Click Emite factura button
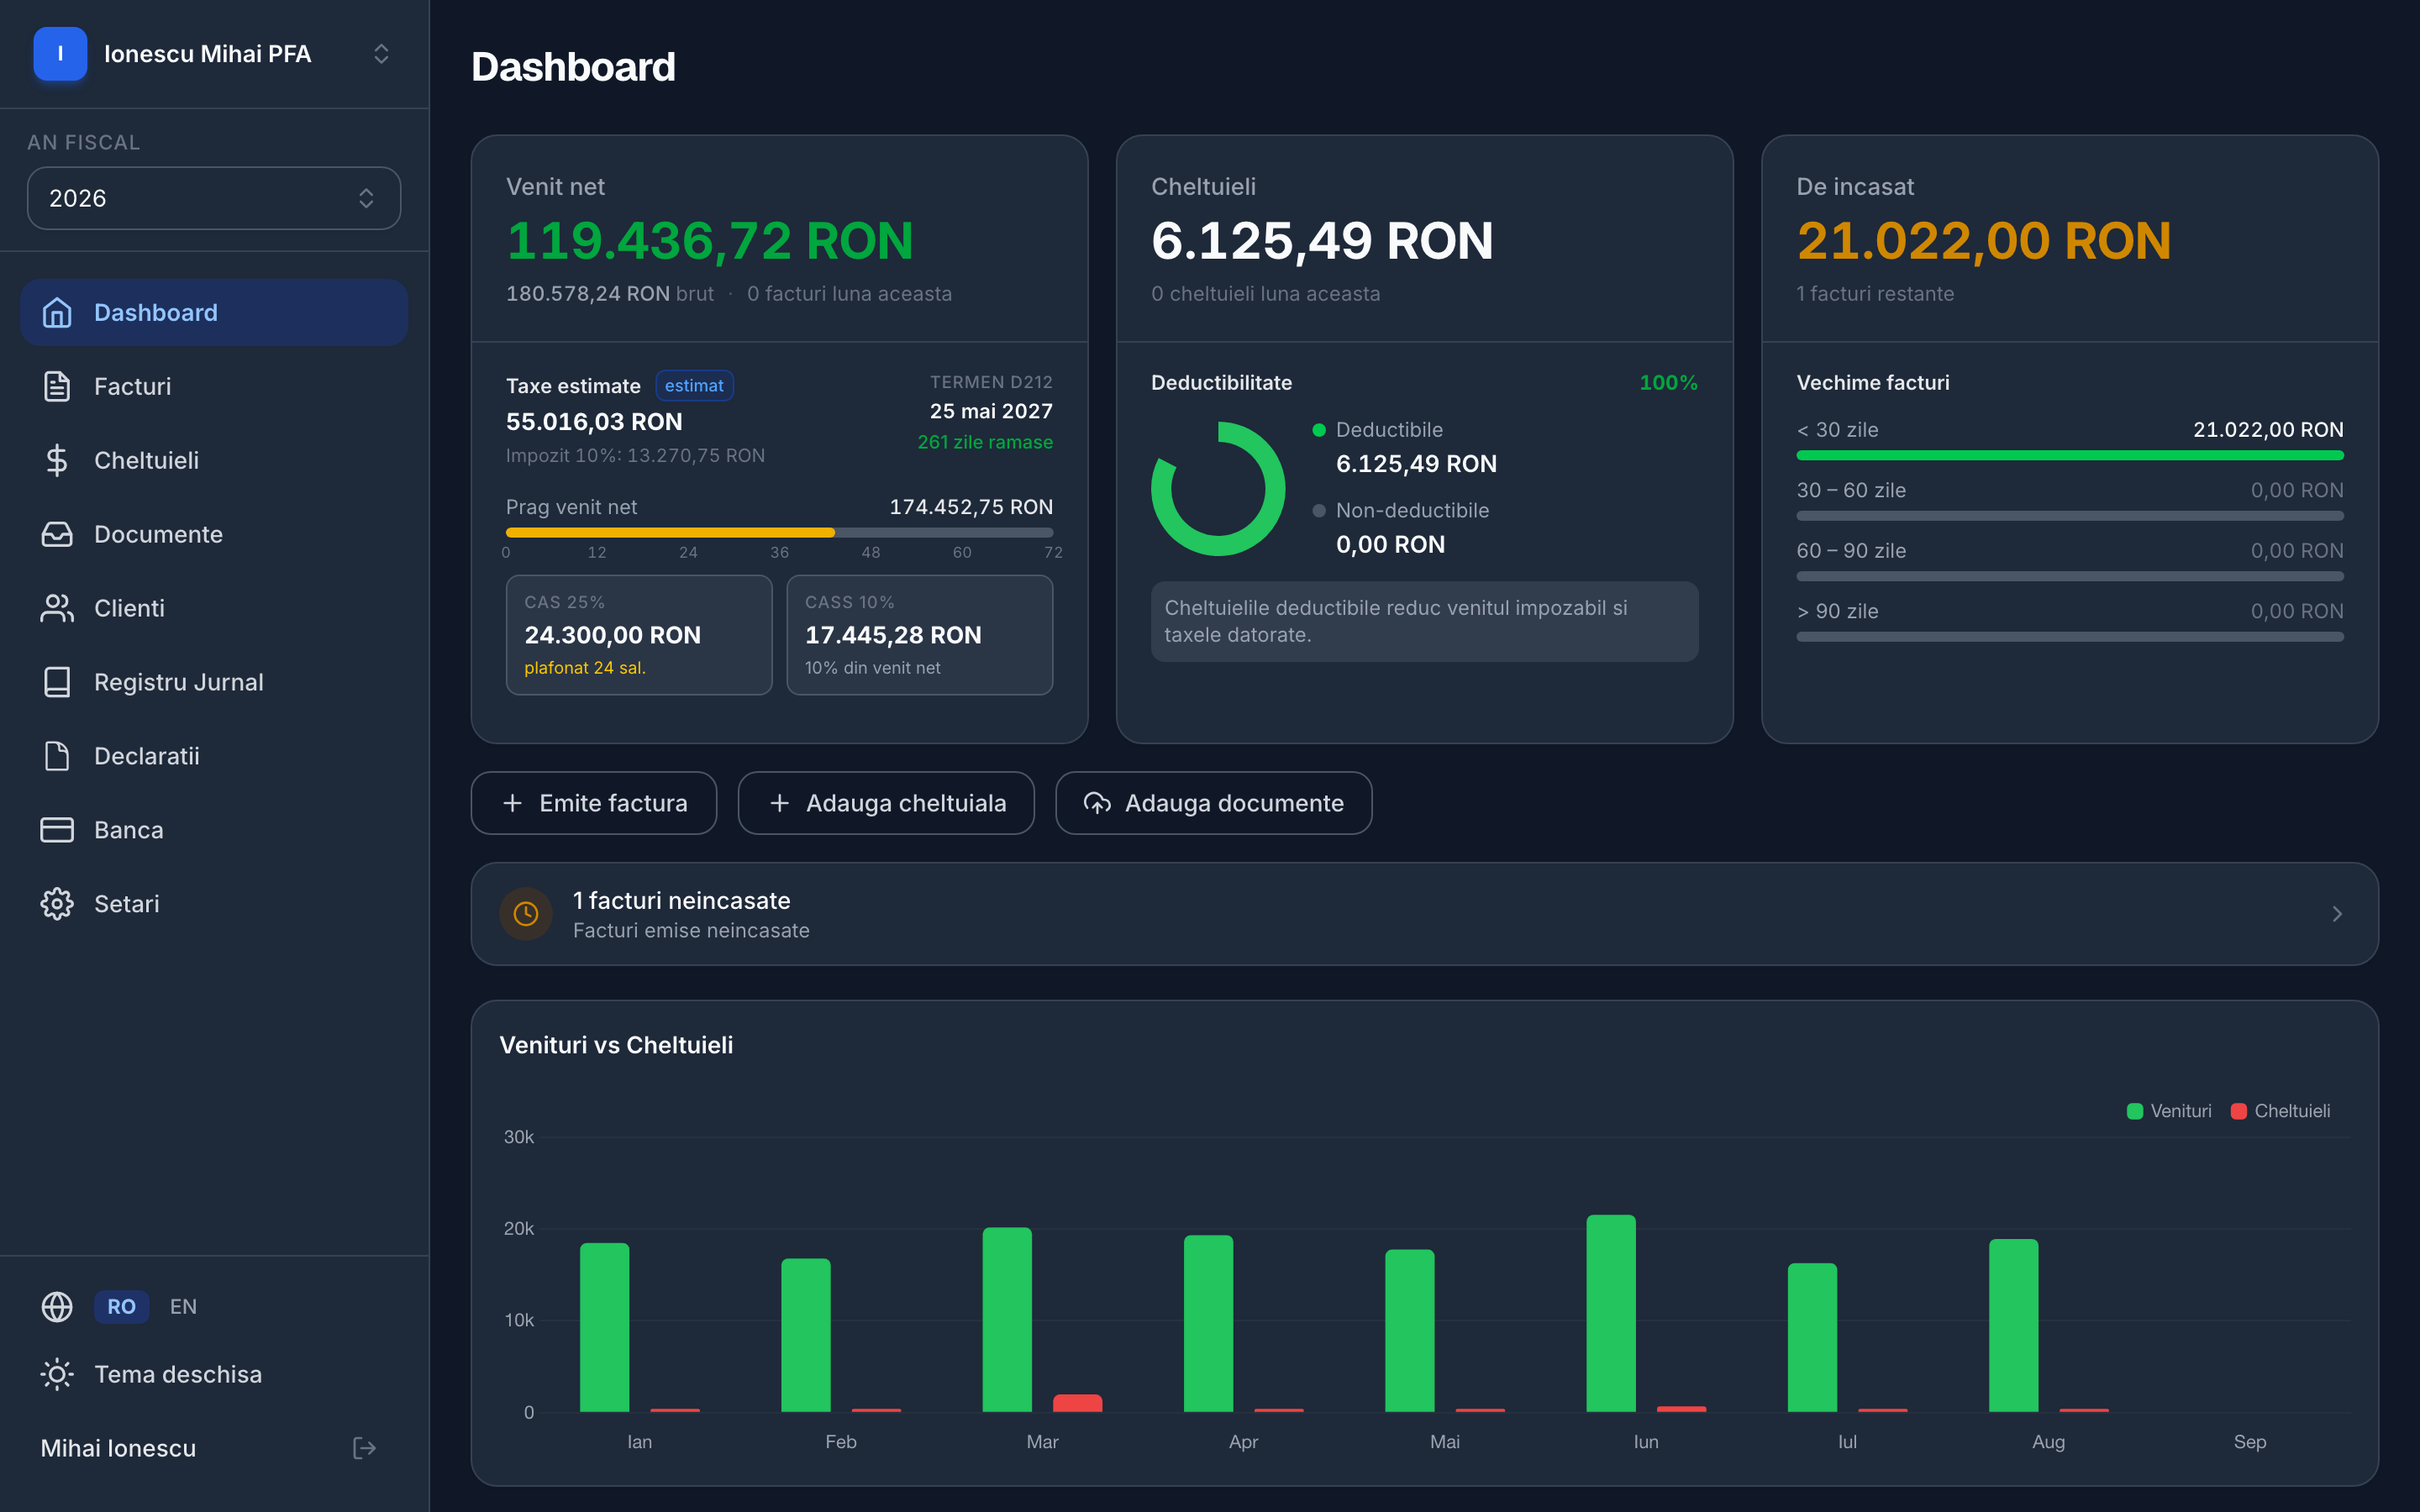The height and width of the screenshot is (1512, 2420). tap(594, 804)
